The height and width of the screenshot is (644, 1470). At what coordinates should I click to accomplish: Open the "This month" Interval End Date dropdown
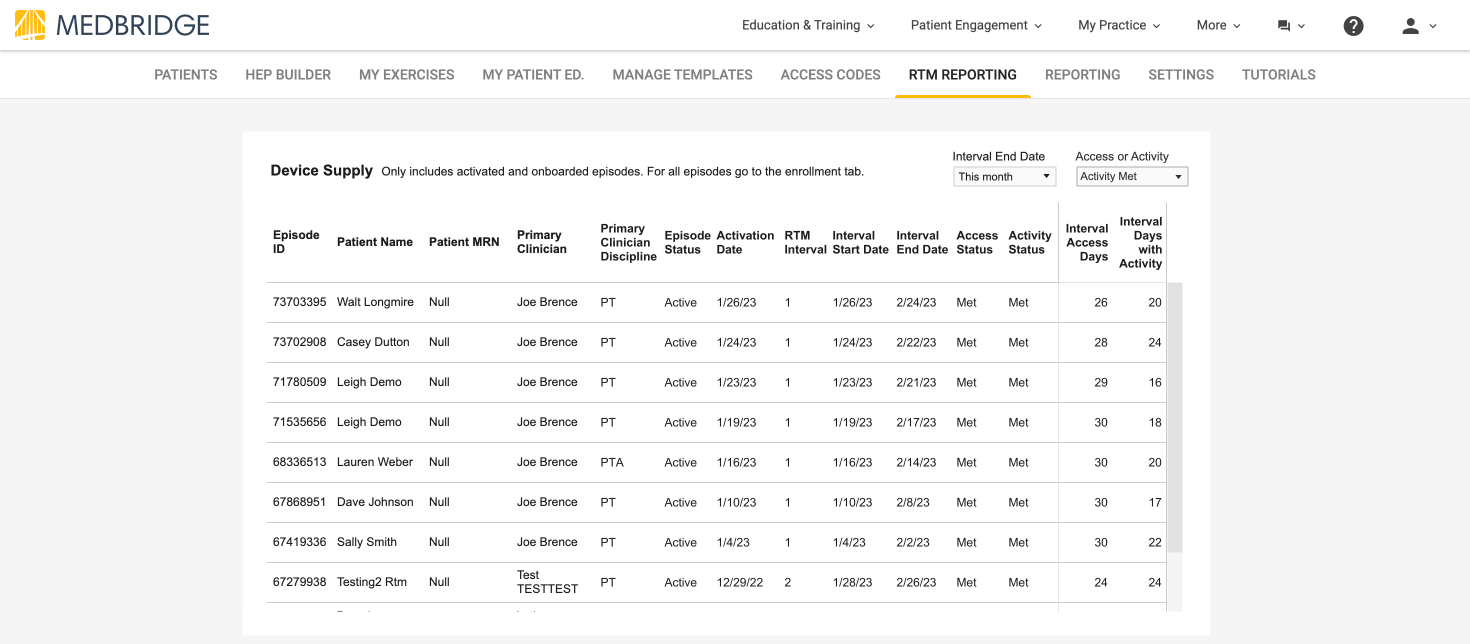(x=1004, y=176)
